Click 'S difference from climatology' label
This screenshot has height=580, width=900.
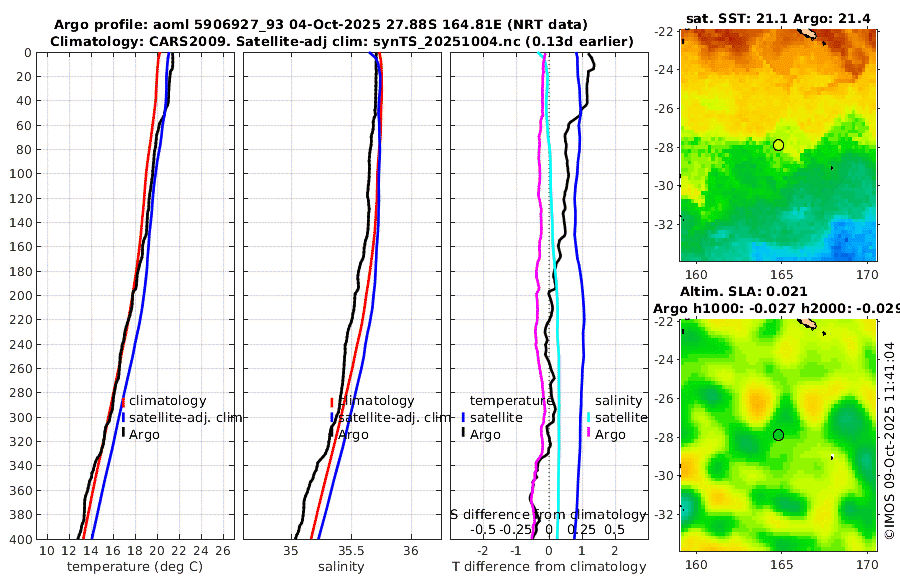548,514
